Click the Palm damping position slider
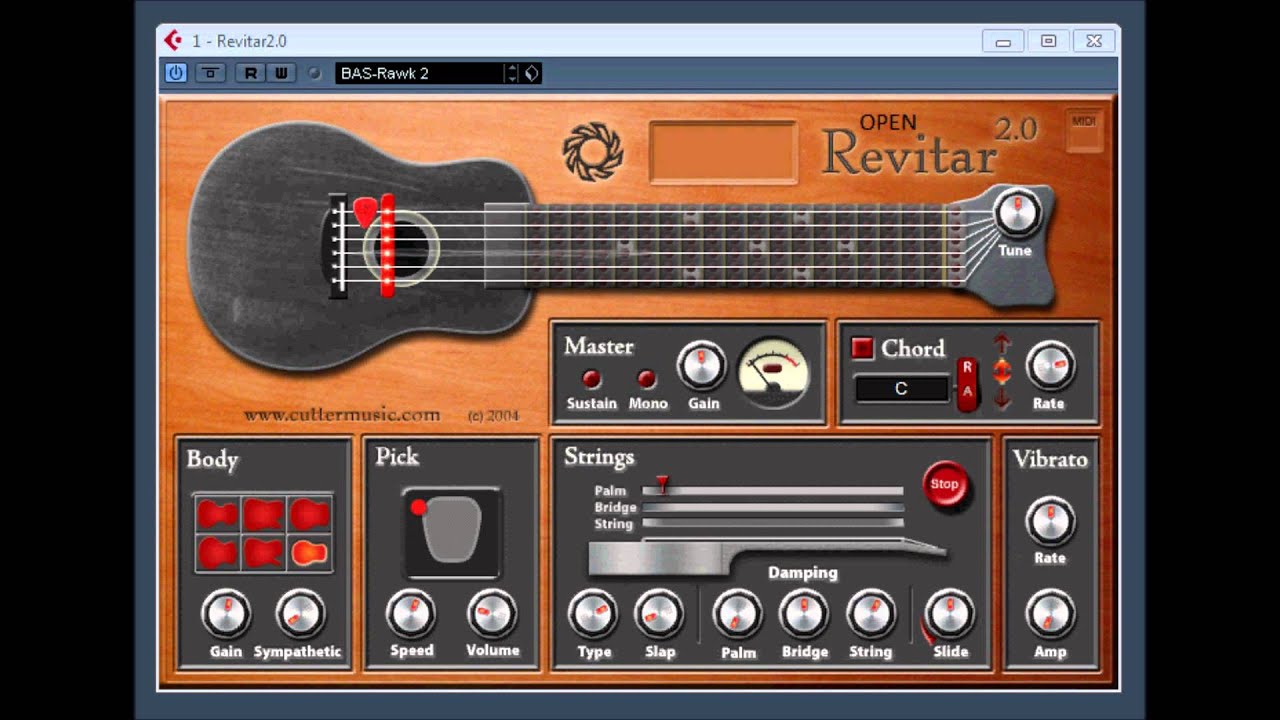 [x=772, y=490]
